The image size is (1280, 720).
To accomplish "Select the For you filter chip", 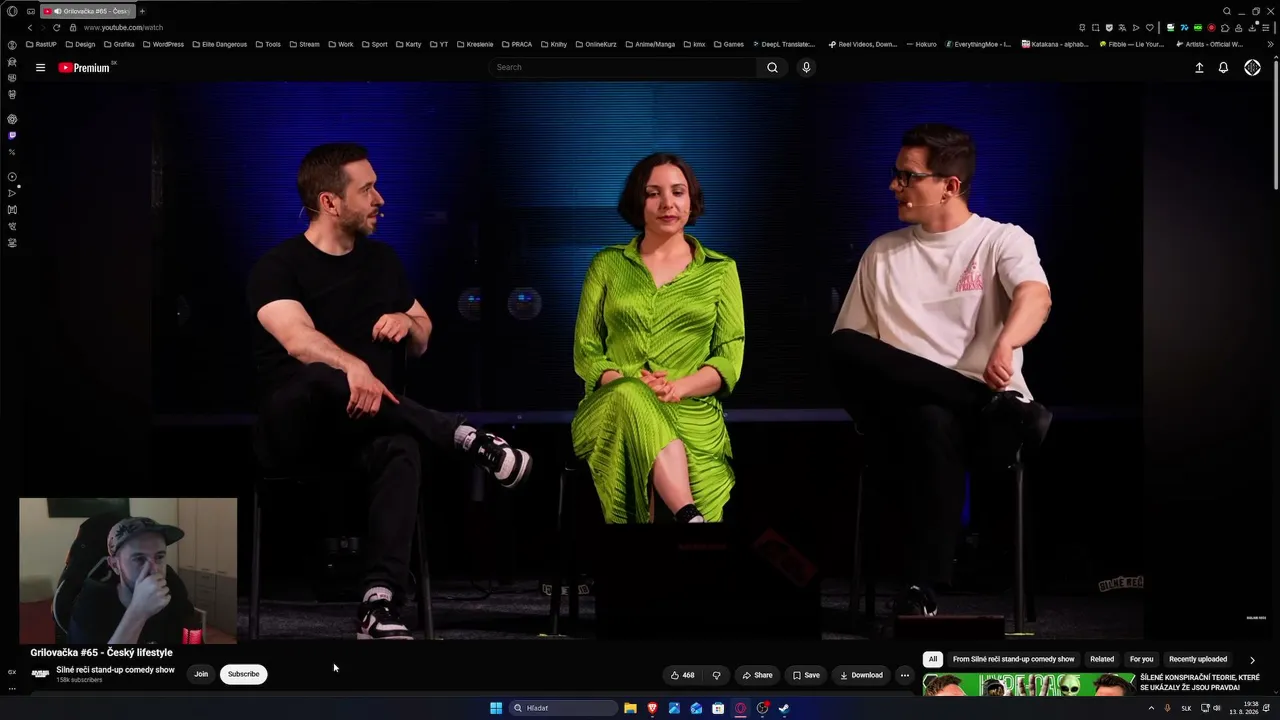I will pyautogui.click(x=1141, y=659).
